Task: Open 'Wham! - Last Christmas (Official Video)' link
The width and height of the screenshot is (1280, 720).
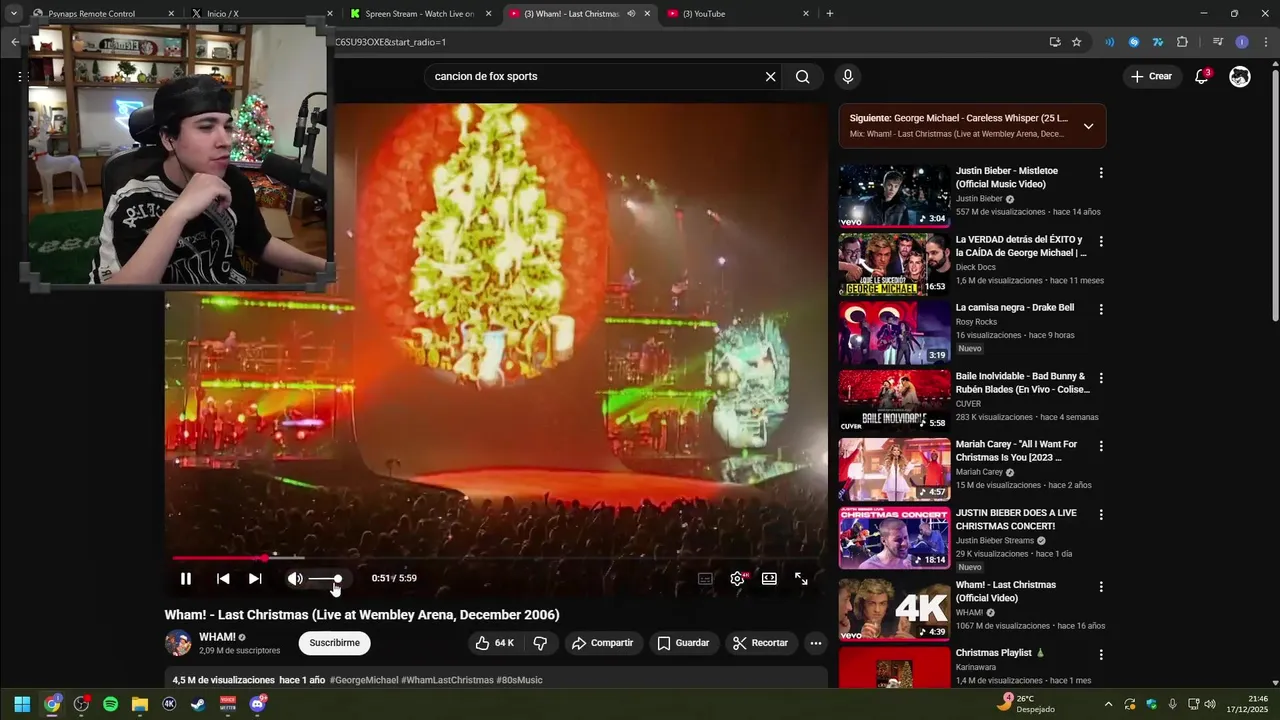Action: coord(1005,591)
